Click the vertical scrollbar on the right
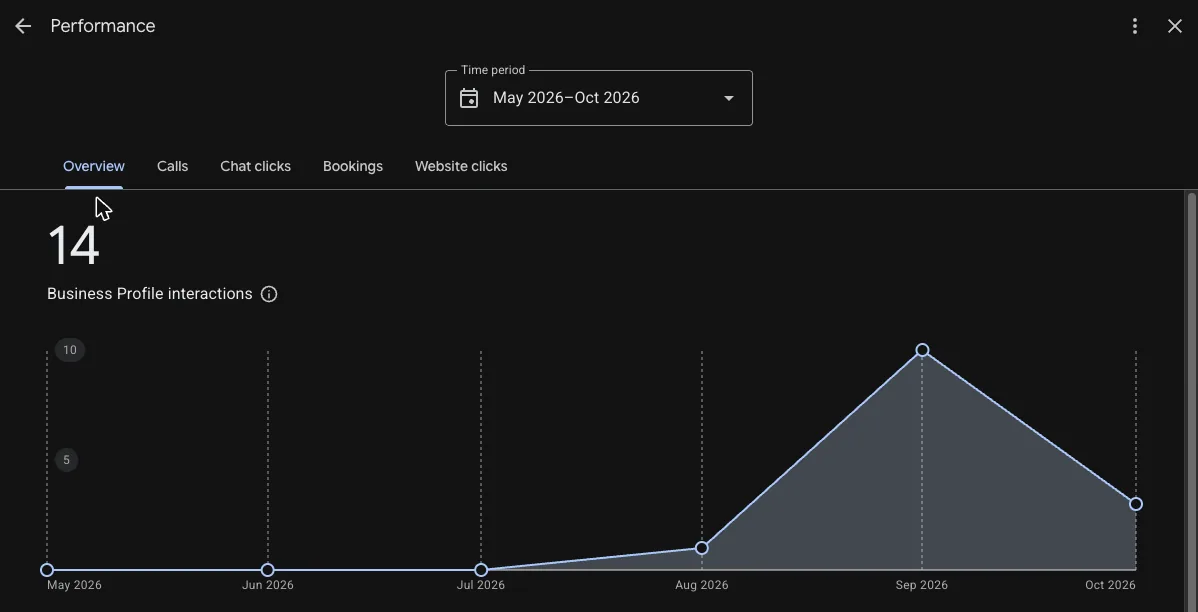 pyautogui.click(x=1190, y=401)
